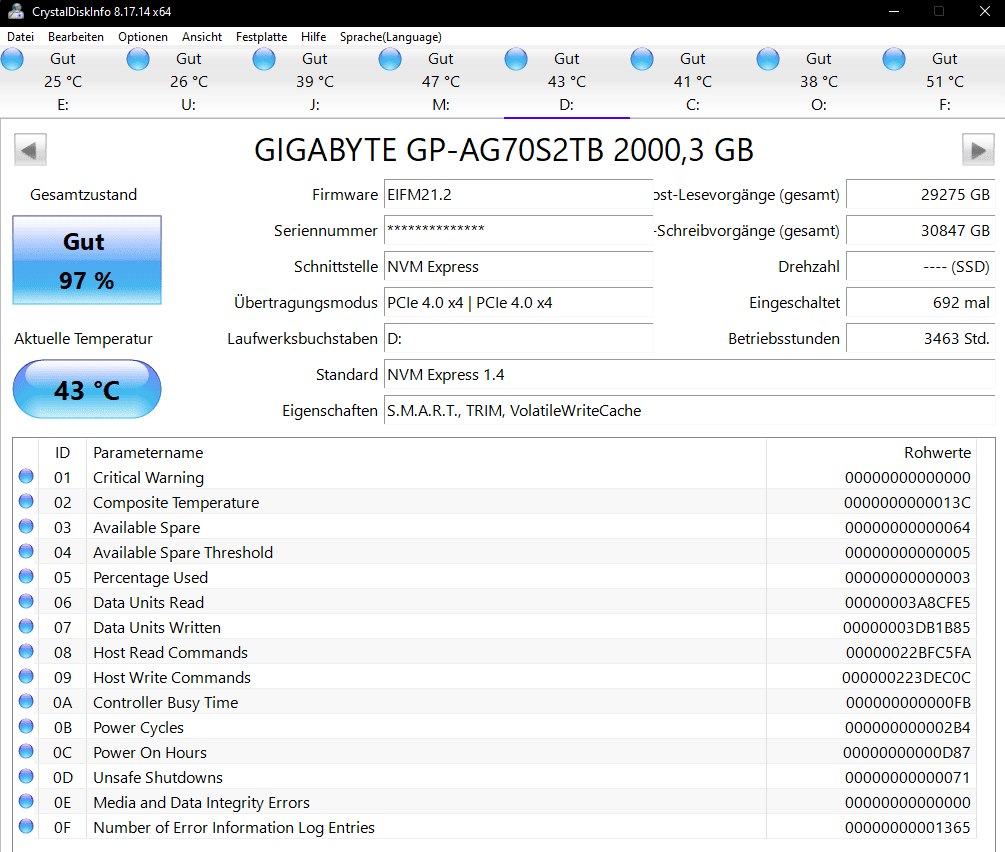
Task: Click the Eingeschaltet value 692 mal
Action: pyautogui.click(x=921, y=302)
